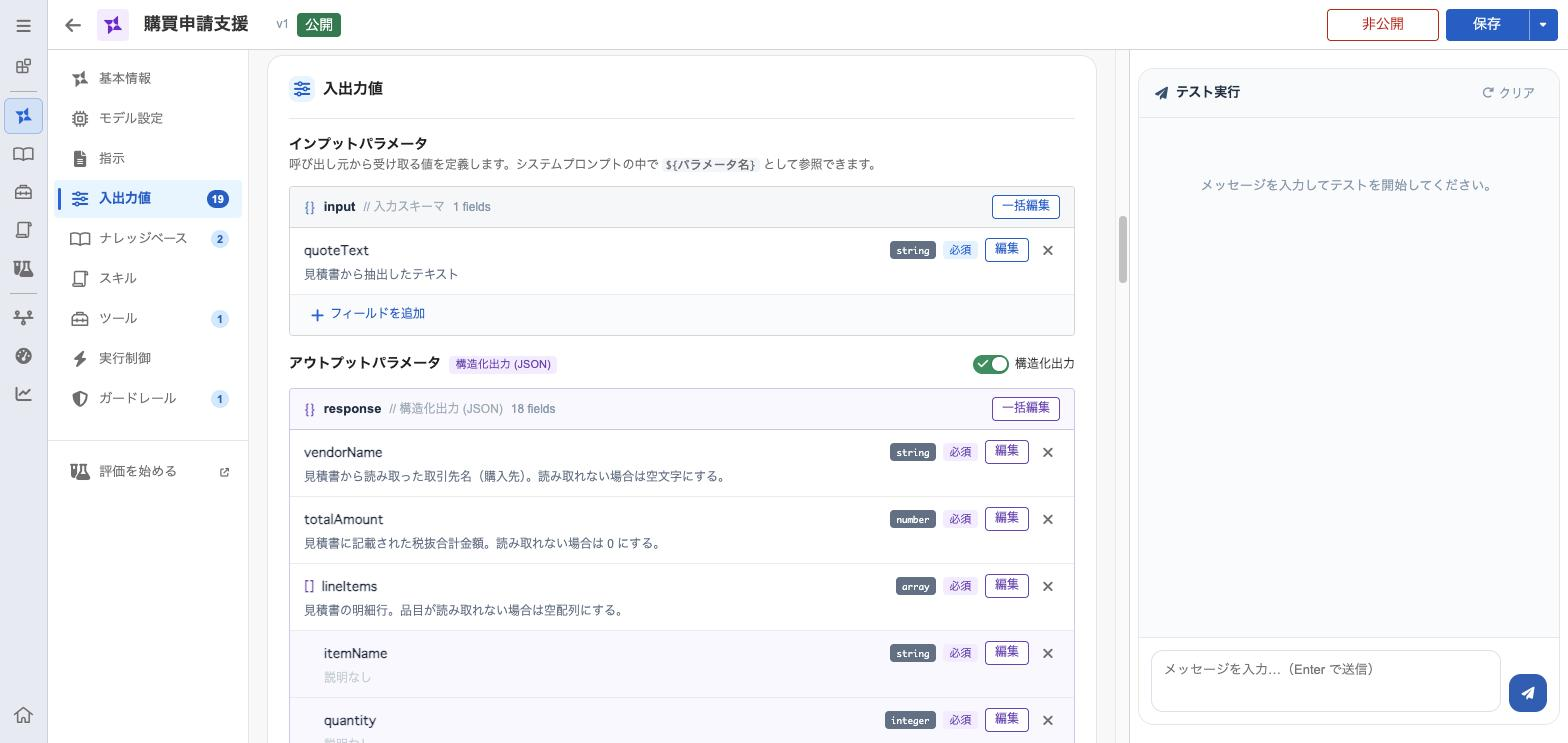1568x743 pixels.
Task: Bulk edit the input schema with 一括編集
Action: pyautogui.click(x=1026, y=206)
